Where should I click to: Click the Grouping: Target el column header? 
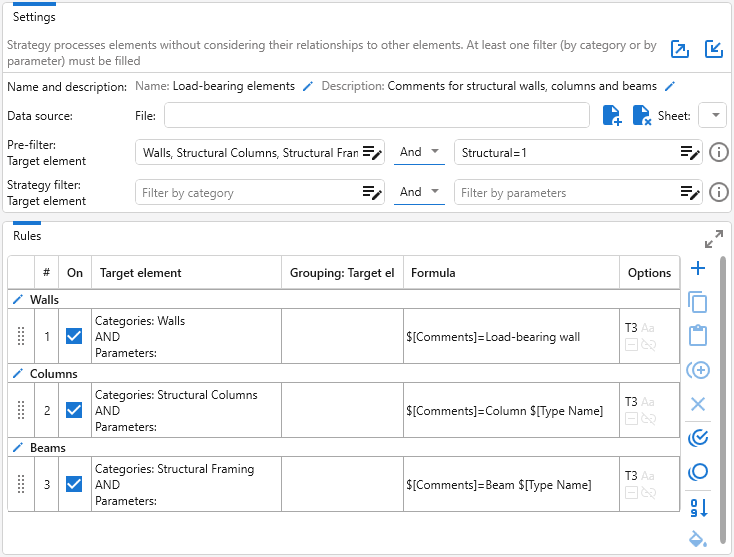[342, 272]
